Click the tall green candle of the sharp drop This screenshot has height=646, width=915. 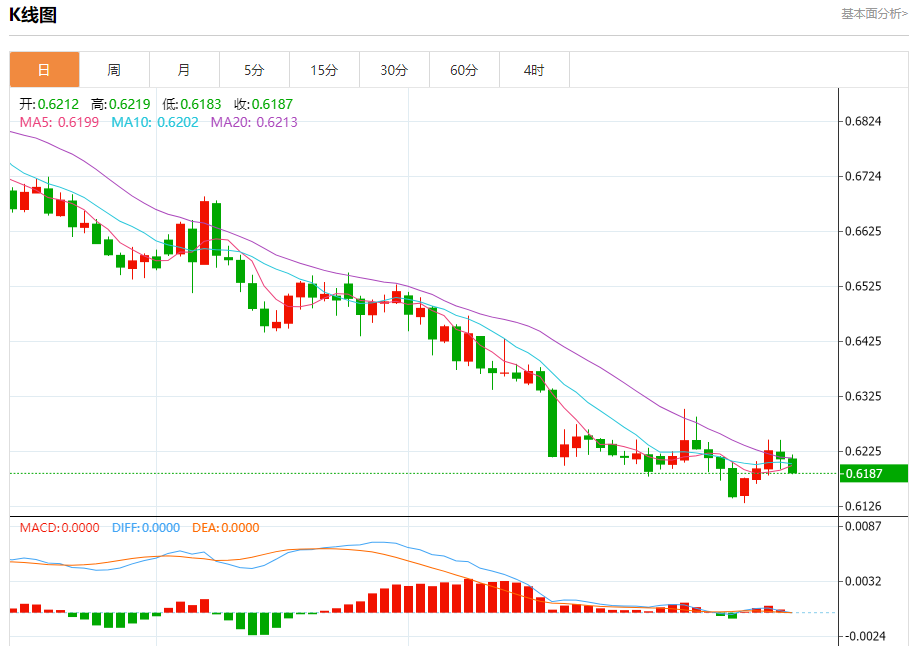click(x=552, y=423)
